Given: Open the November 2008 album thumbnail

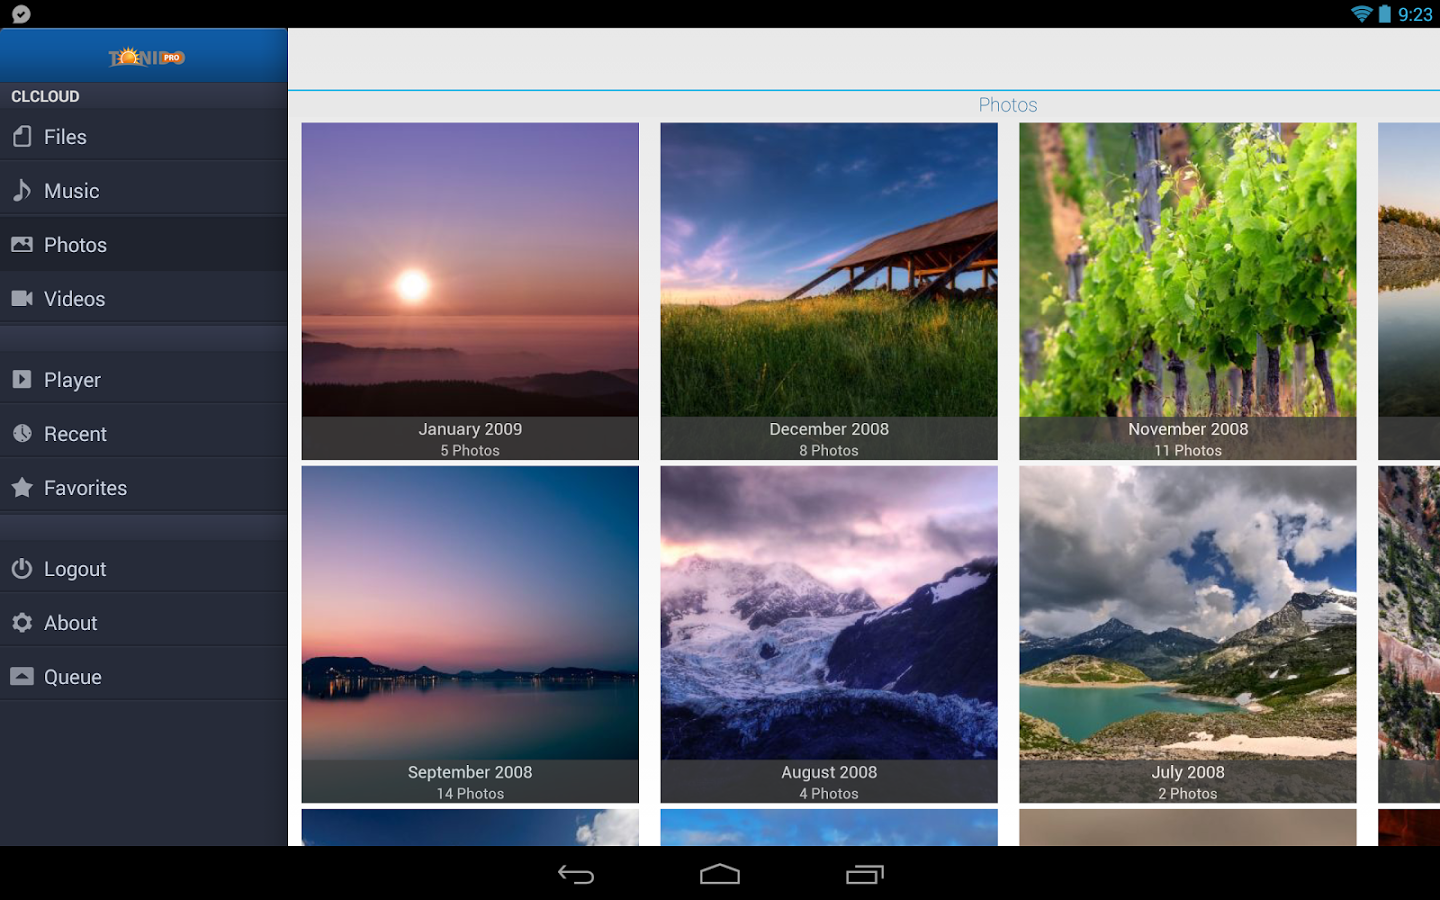Looking at the screenshot, I should point(1188,291).
